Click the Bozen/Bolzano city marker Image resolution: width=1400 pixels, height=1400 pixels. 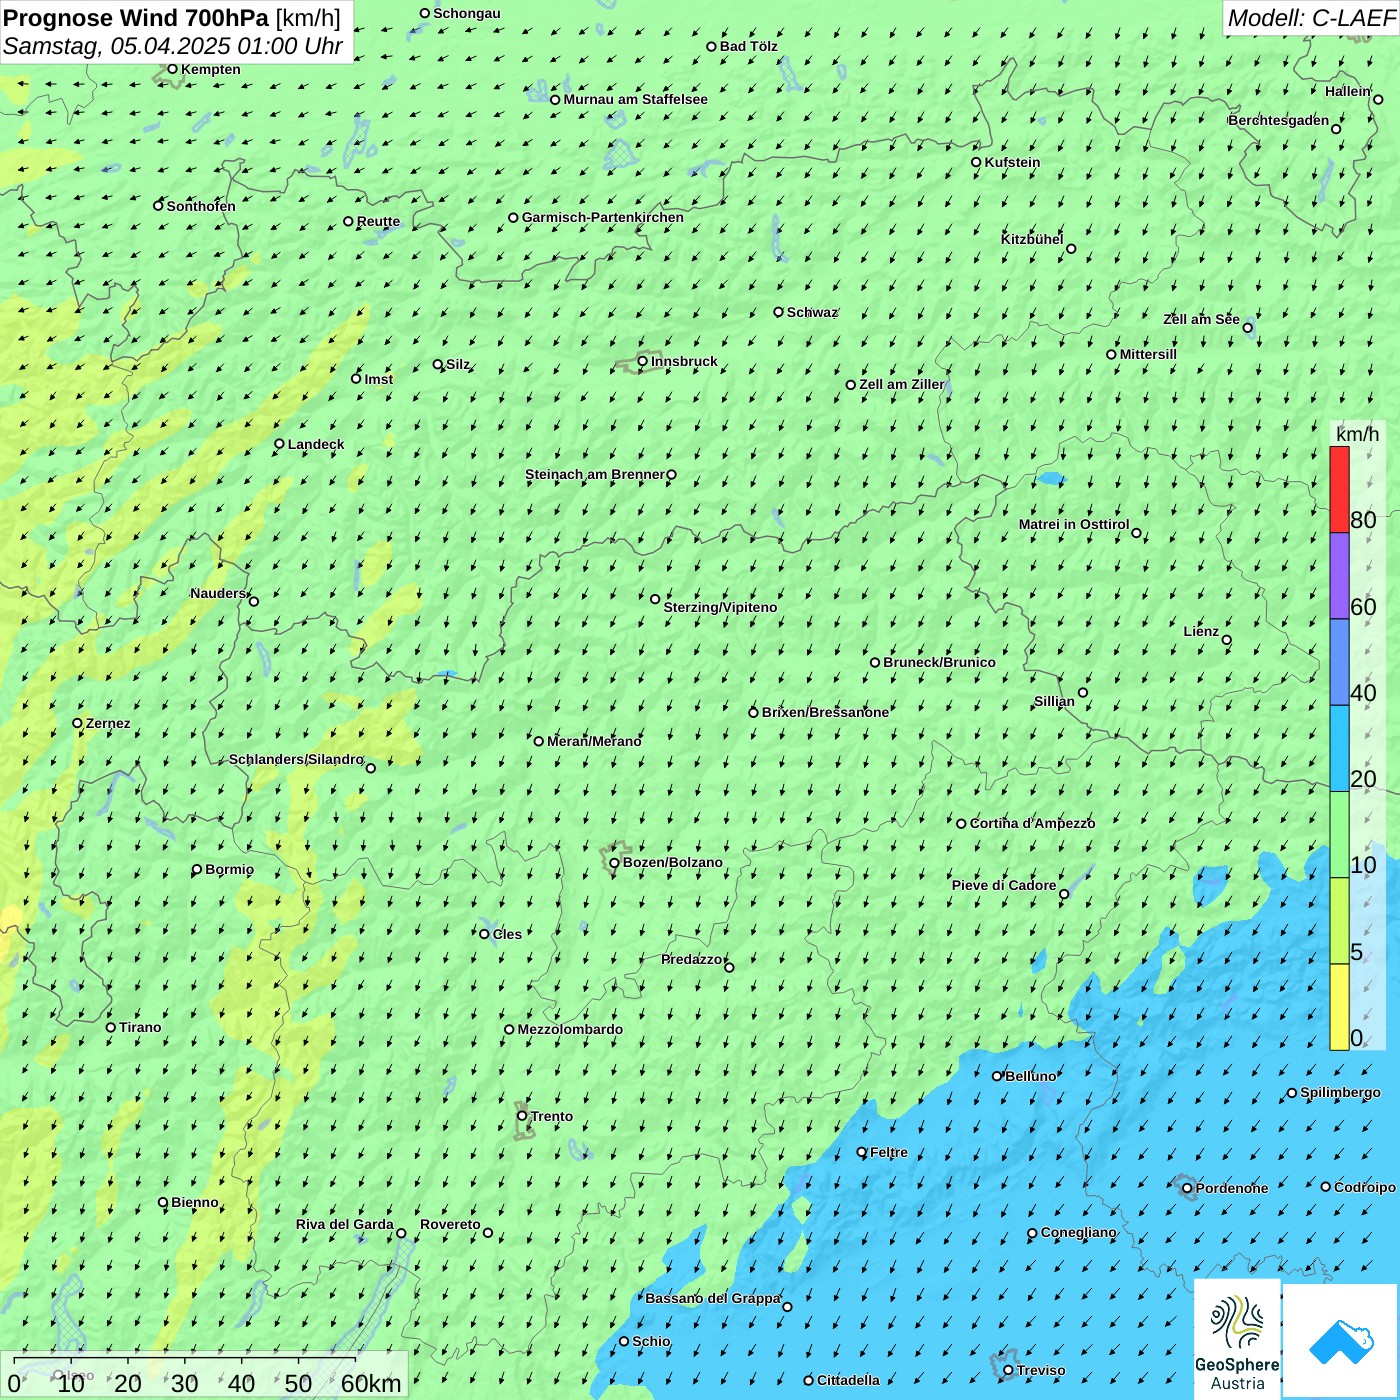click(x=615, y=863)
